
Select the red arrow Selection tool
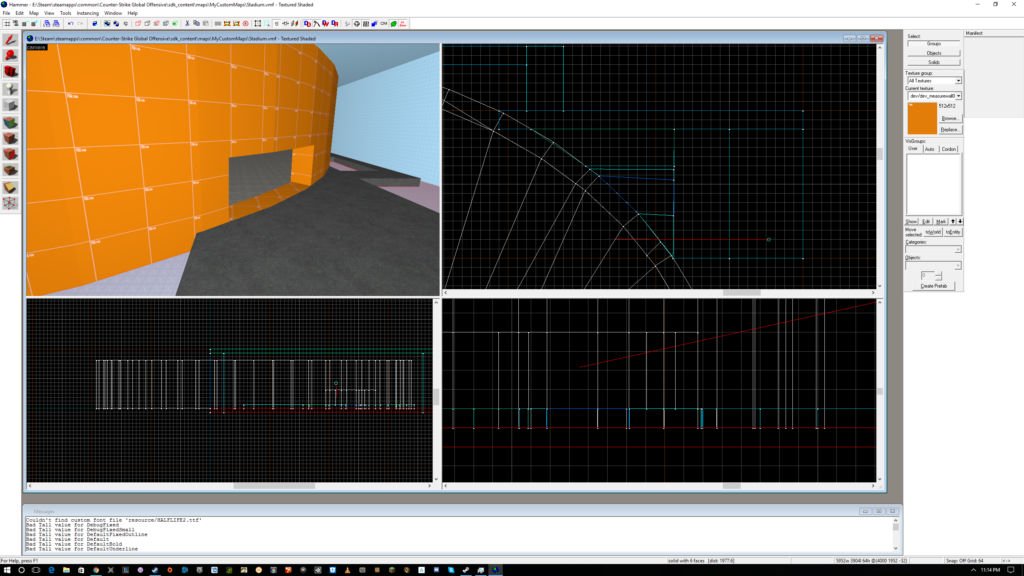(x=10, y=40)
